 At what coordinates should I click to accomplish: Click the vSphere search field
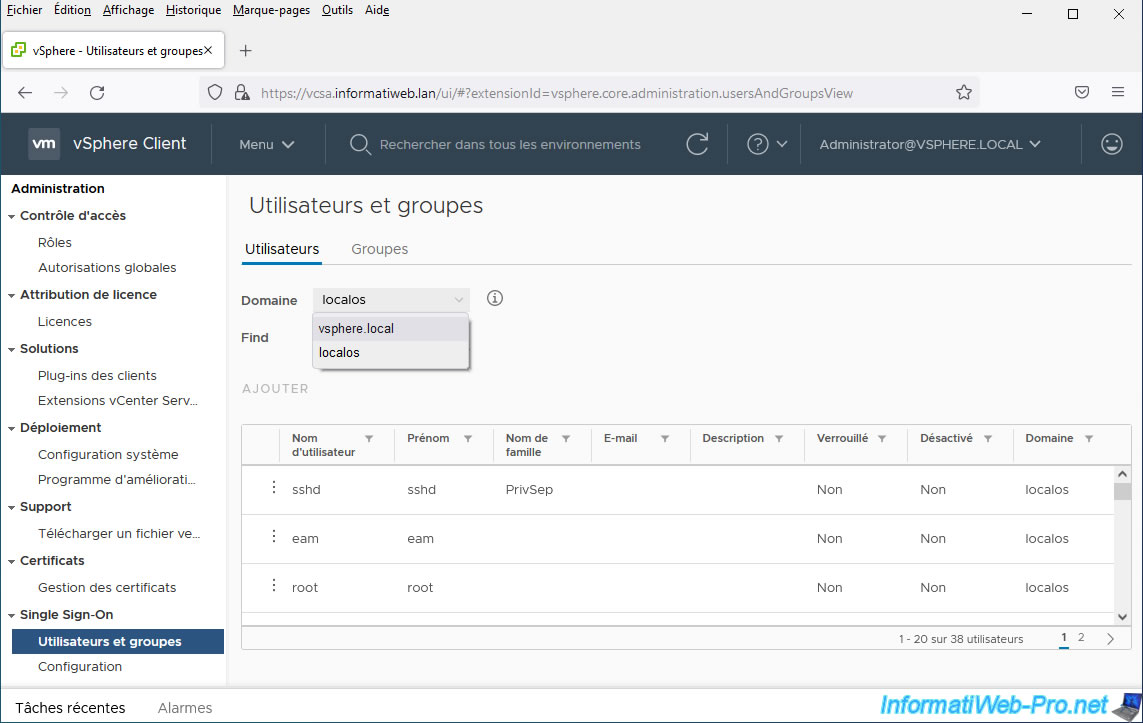click(x=510, y=144)
